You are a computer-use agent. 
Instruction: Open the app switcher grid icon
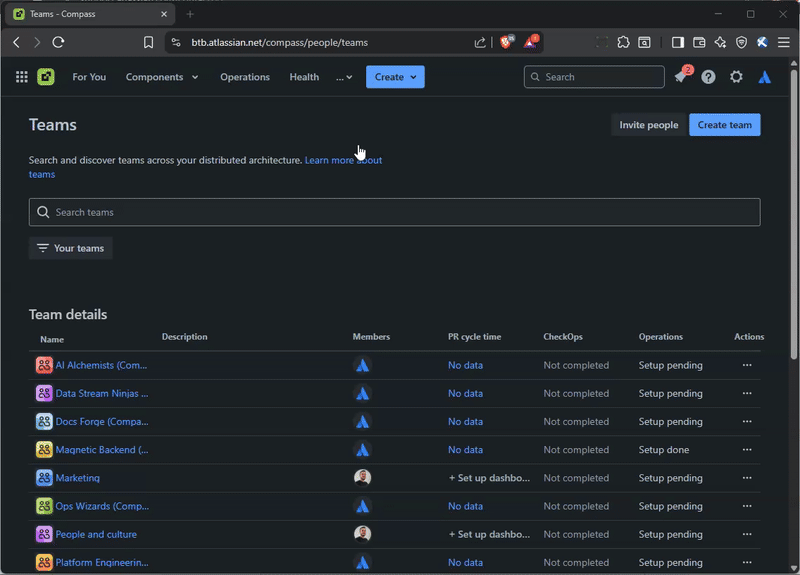(21, 77)
